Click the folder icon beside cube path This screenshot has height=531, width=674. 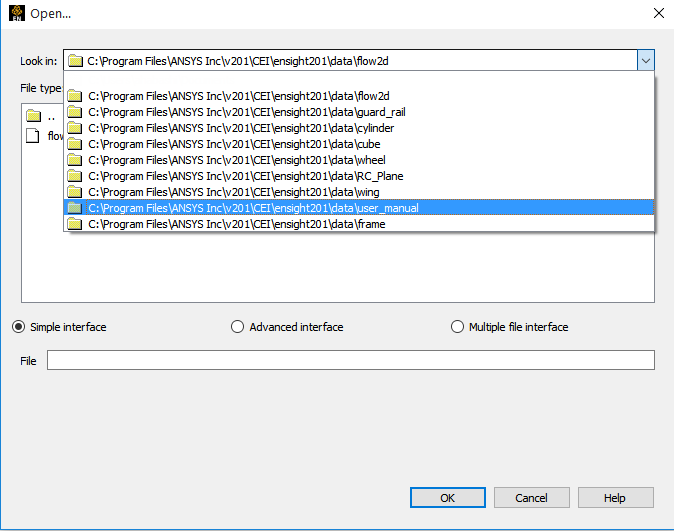click(75, 144)
